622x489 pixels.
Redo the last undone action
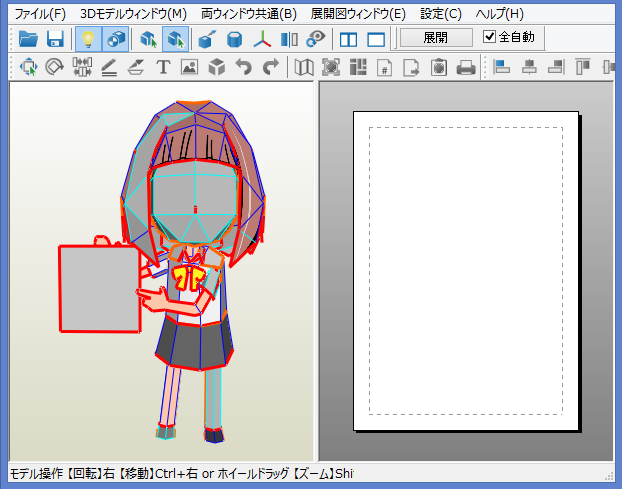click(x=271, y=67)
